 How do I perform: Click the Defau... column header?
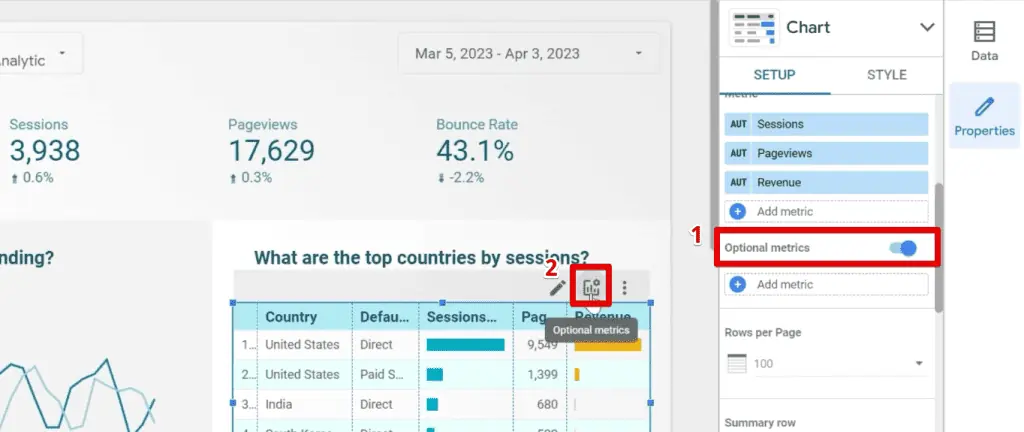[385, 317]
